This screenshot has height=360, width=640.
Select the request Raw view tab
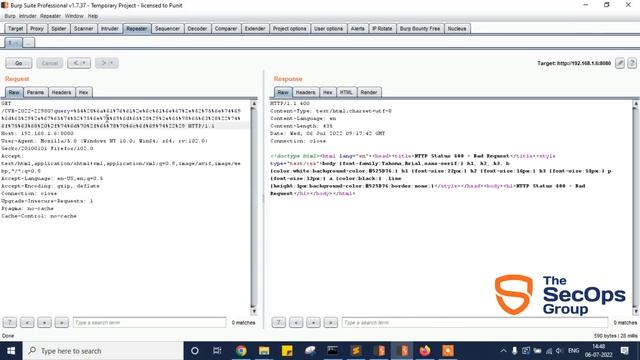pos(14,92)
